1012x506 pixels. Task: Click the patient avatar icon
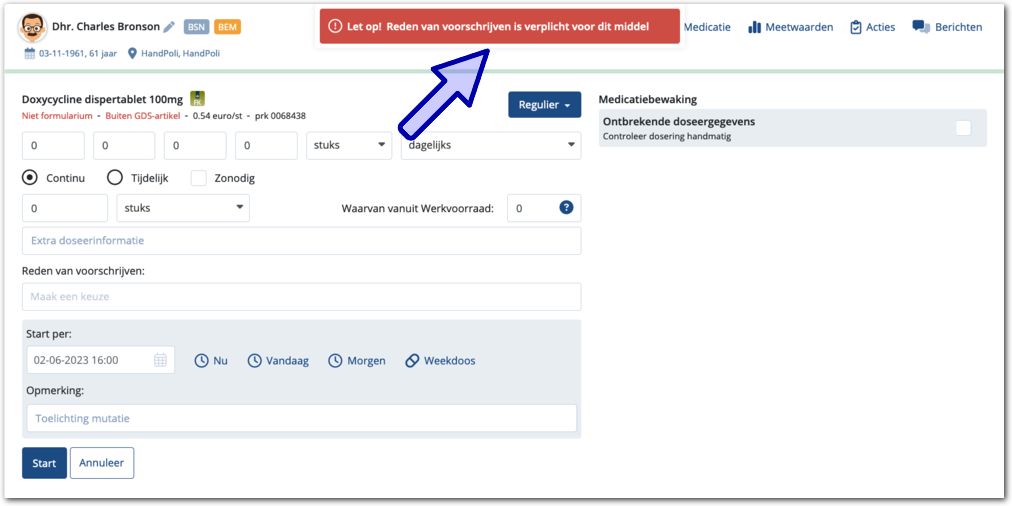tap(33, 28)
